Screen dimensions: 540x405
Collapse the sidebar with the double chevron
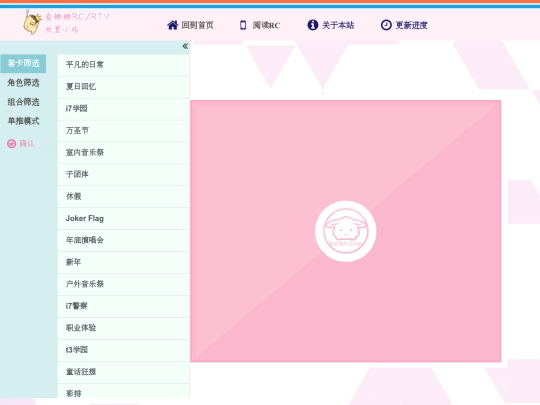click(185, 46)
